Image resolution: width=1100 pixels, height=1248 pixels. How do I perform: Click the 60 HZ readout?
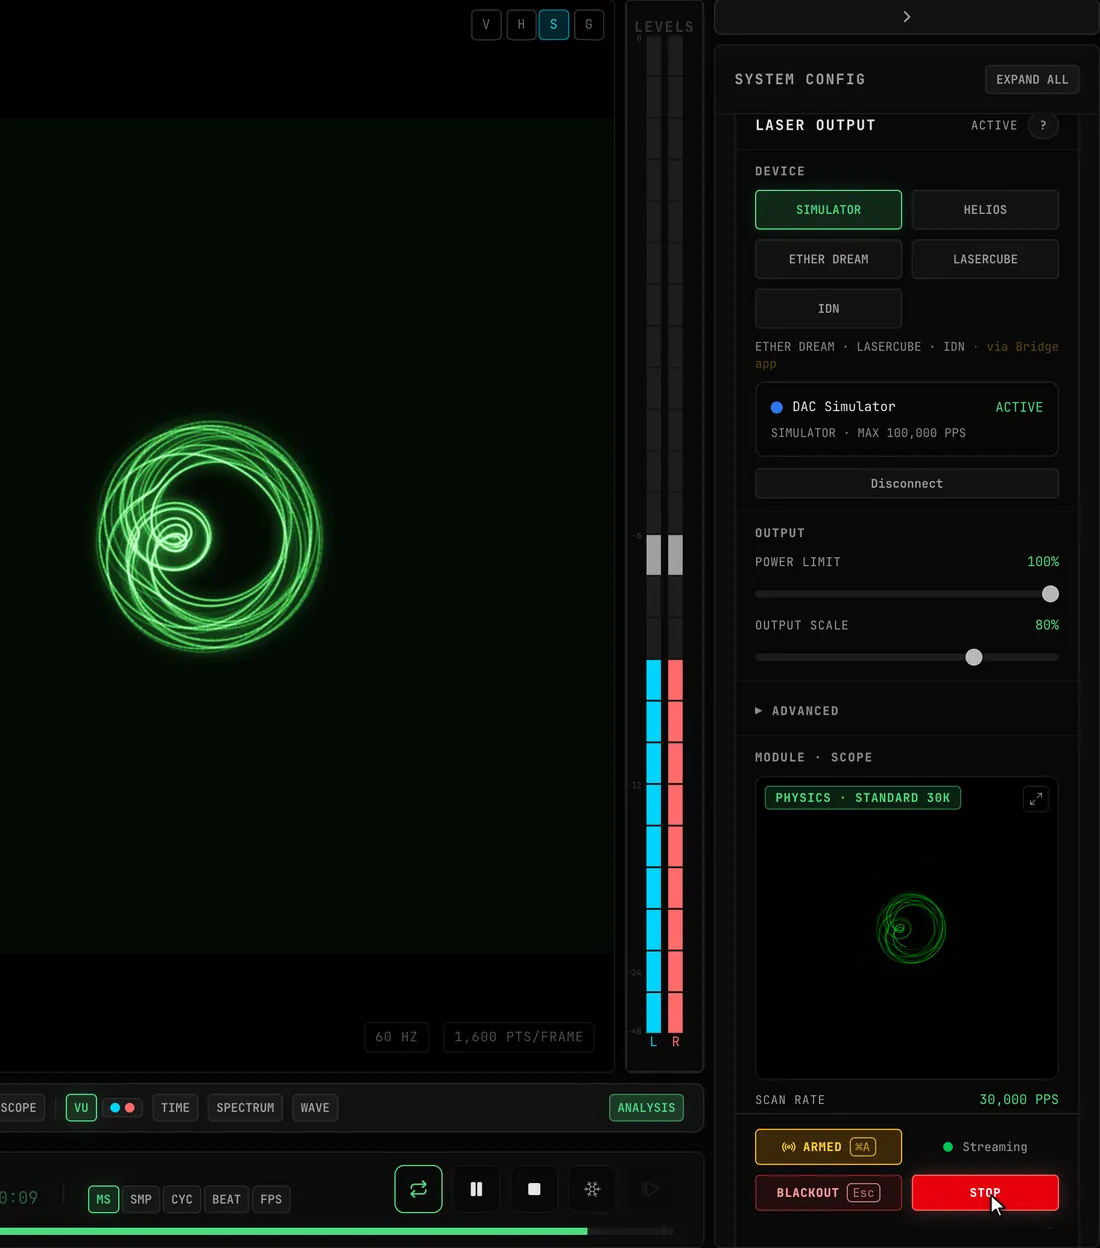coord(396,1037)
